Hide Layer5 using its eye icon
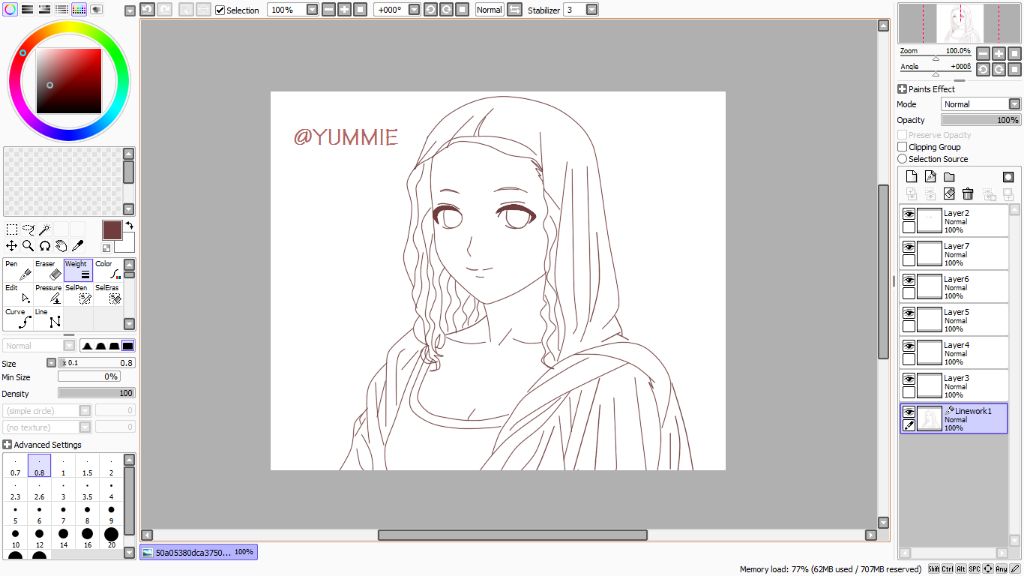1024x576 pixels. tap(908, 313)
